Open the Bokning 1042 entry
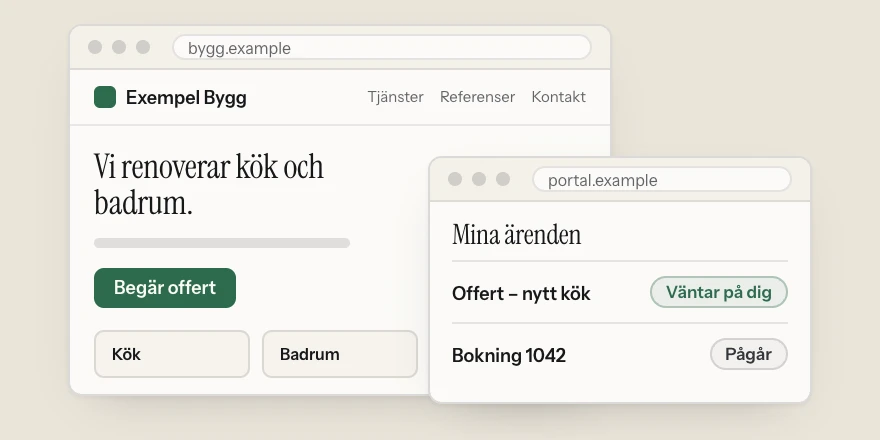 pyautogui.click(x=620, y=355)
